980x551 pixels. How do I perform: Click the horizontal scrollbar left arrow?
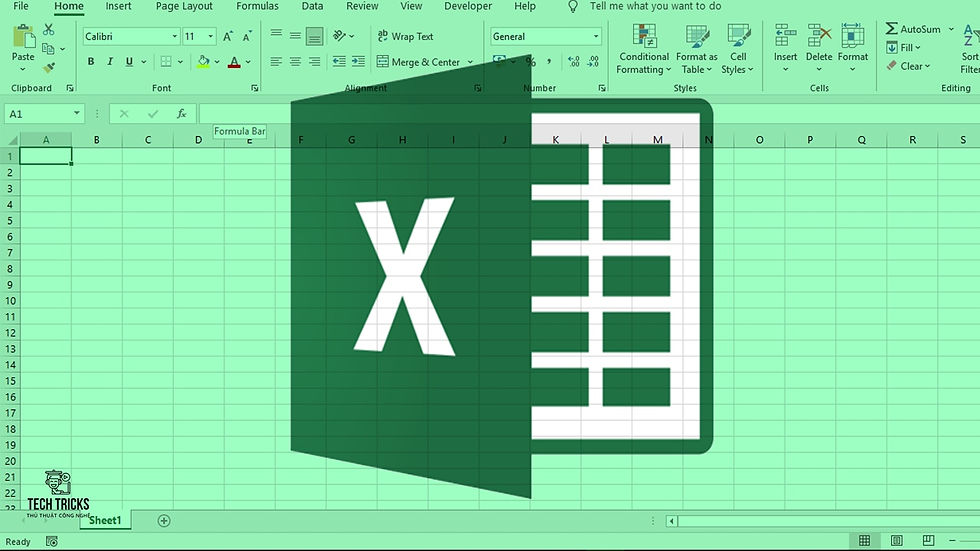pyautogui.click(x=672, y=520)
